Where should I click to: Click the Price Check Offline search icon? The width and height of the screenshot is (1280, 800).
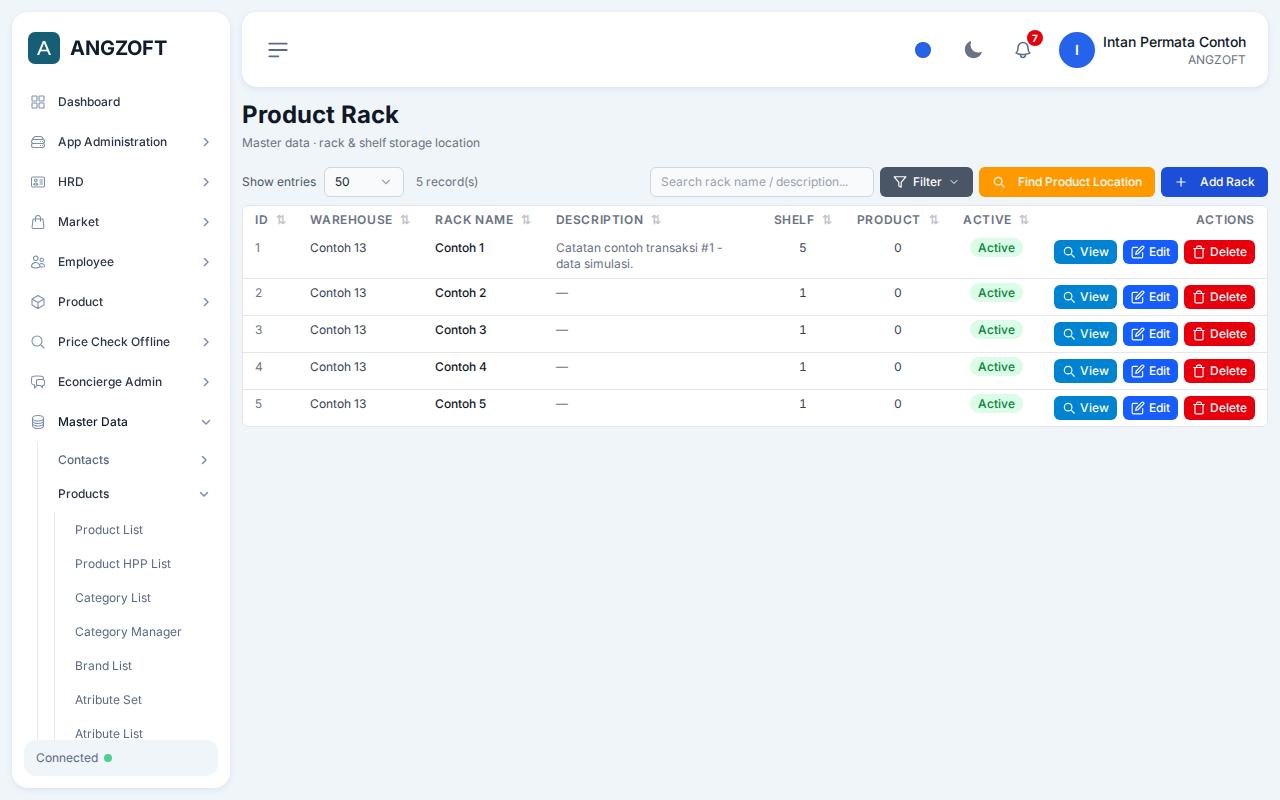pos(38,342)
